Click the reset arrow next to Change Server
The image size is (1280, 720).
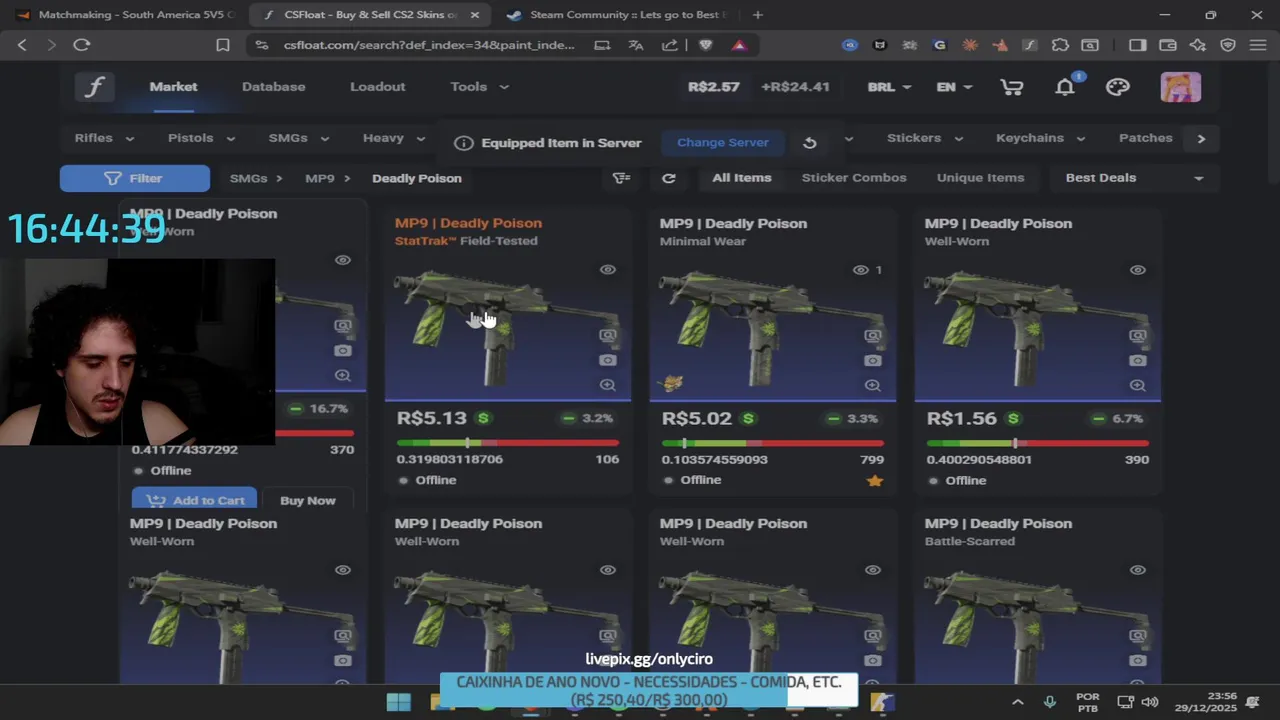[x=810, y=143]
